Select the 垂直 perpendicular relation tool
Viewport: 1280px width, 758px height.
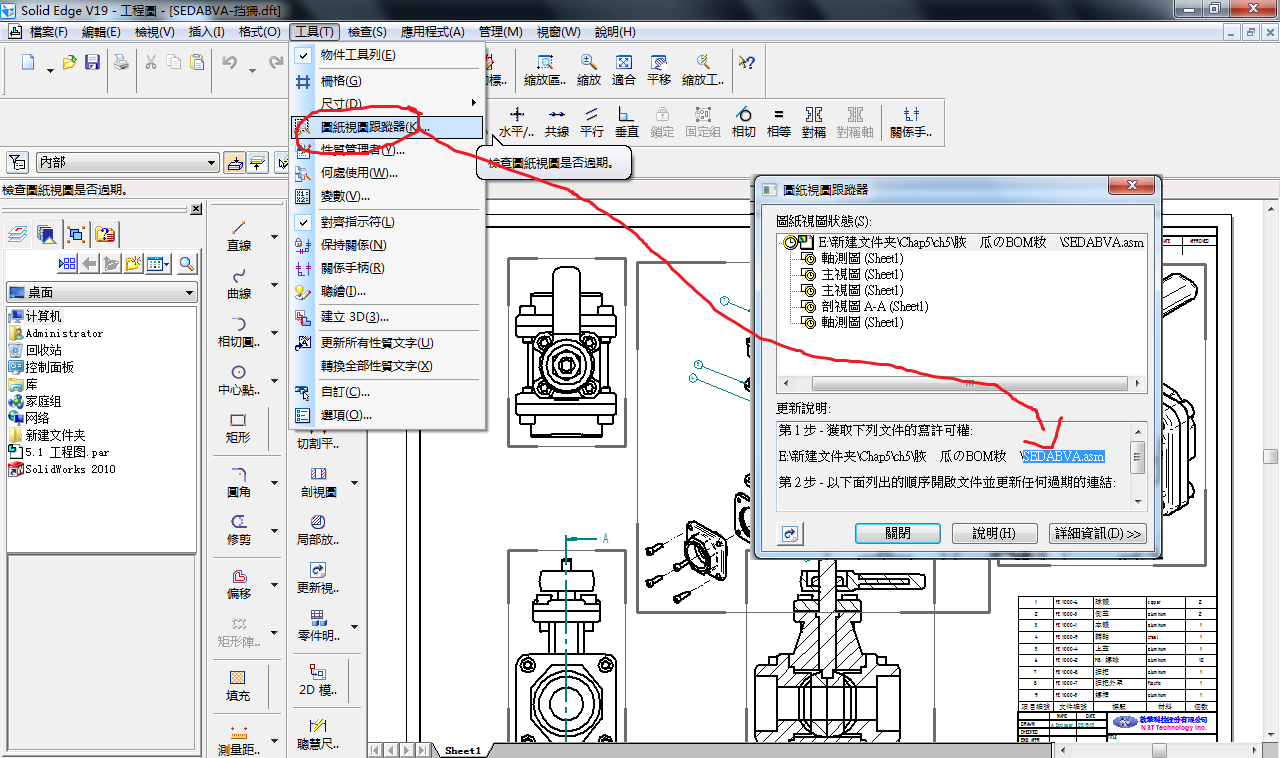[x=627, y=122]
